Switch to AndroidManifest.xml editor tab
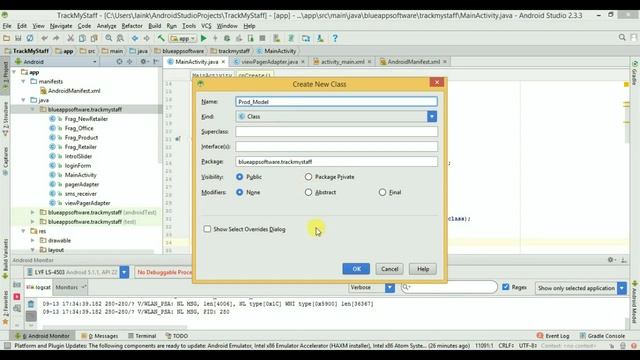 pos(413,62)
